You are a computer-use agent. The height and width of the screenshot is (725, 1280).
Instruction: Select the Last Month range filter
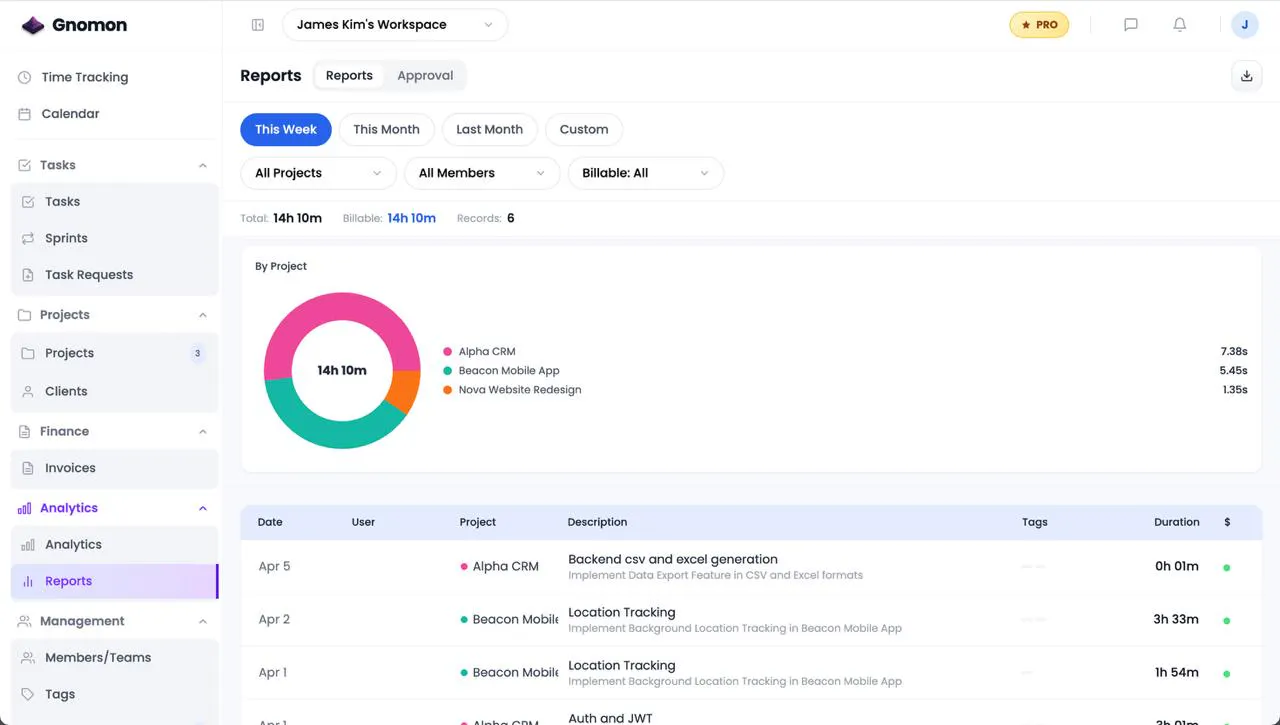489,129
